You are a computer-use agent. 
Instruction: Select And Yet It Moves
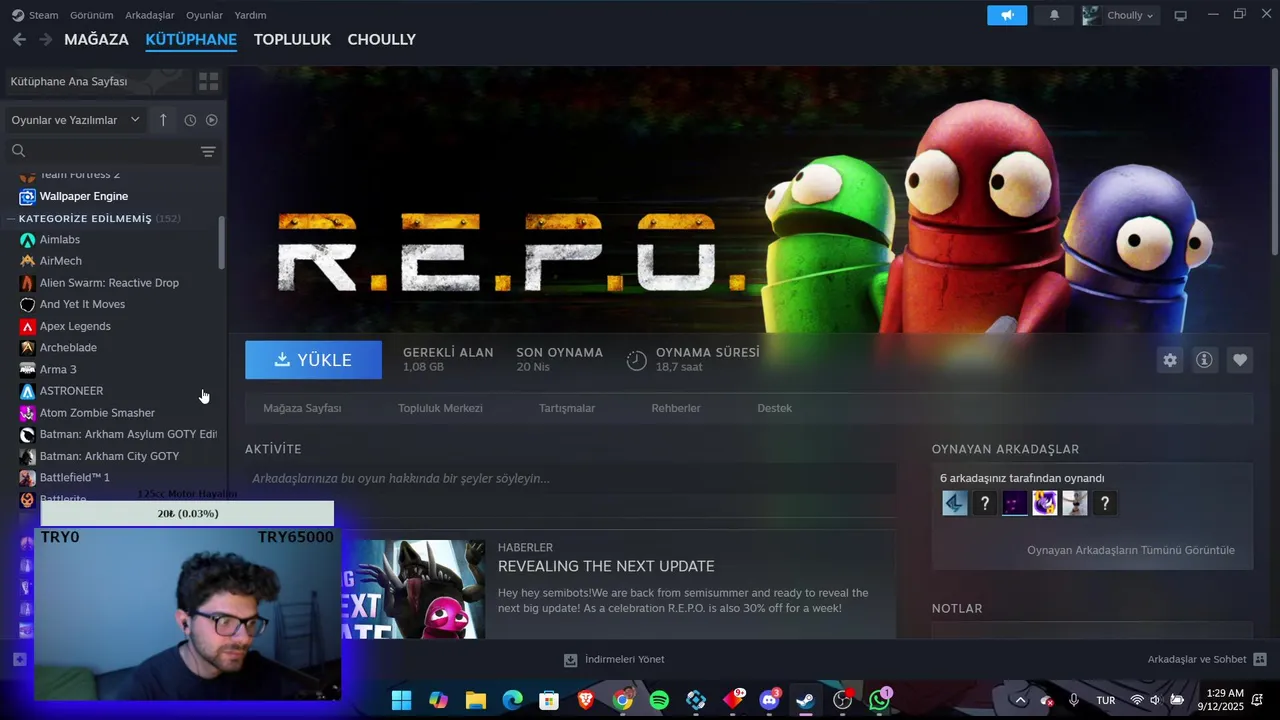pyautogui.click(x=82, y=304)
